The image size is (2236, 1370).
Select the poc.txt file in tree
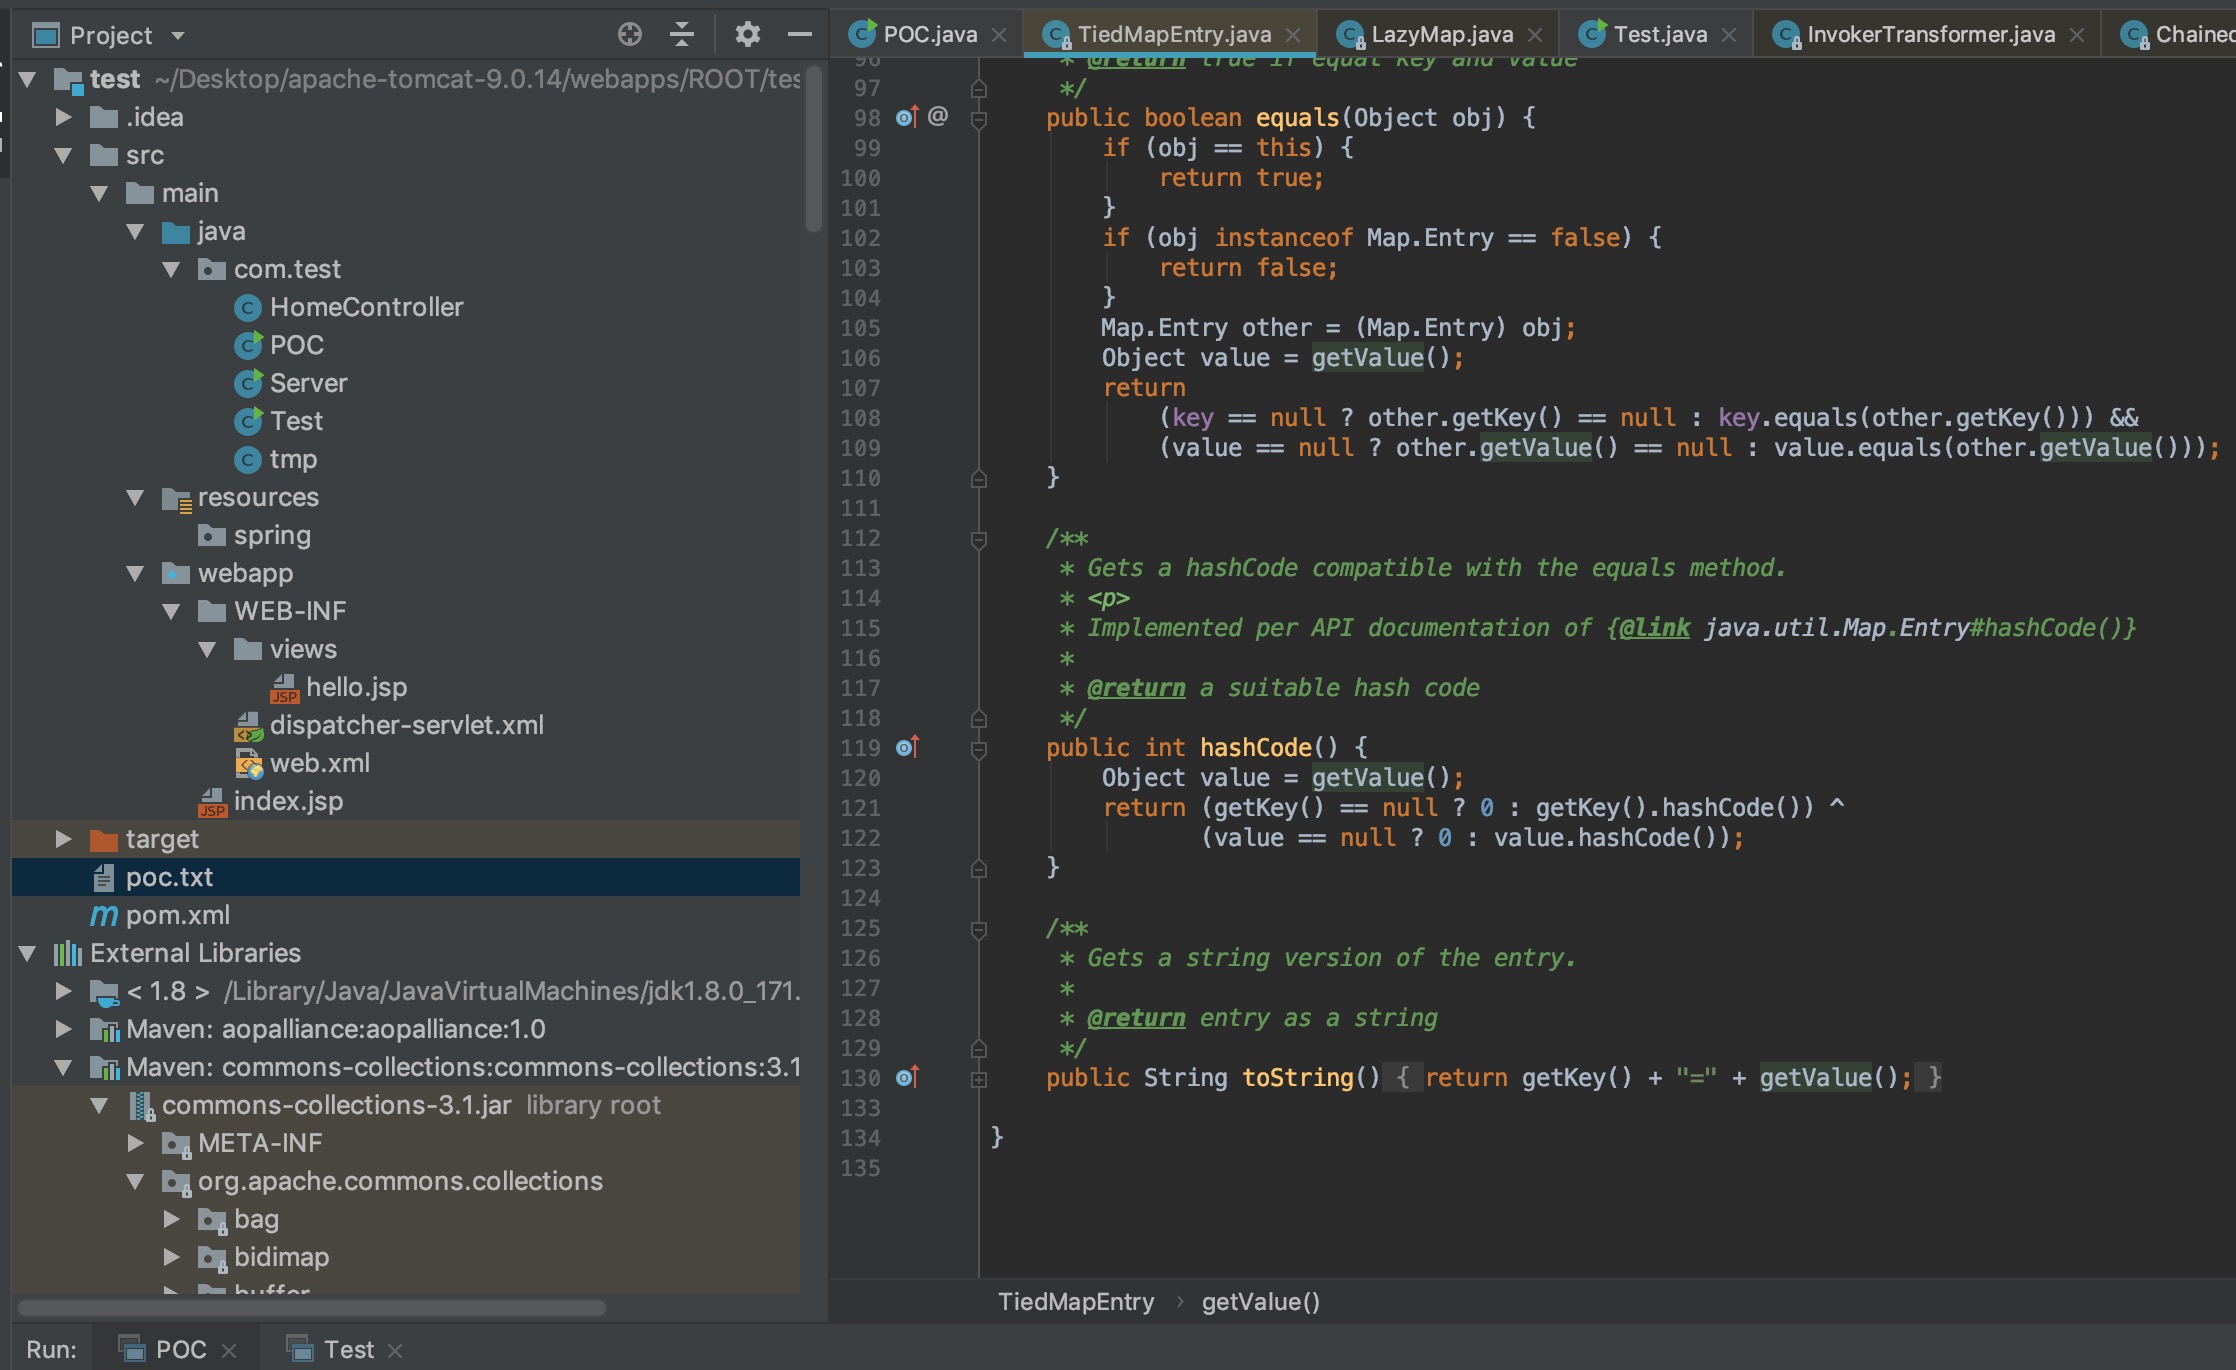(169, 877)
